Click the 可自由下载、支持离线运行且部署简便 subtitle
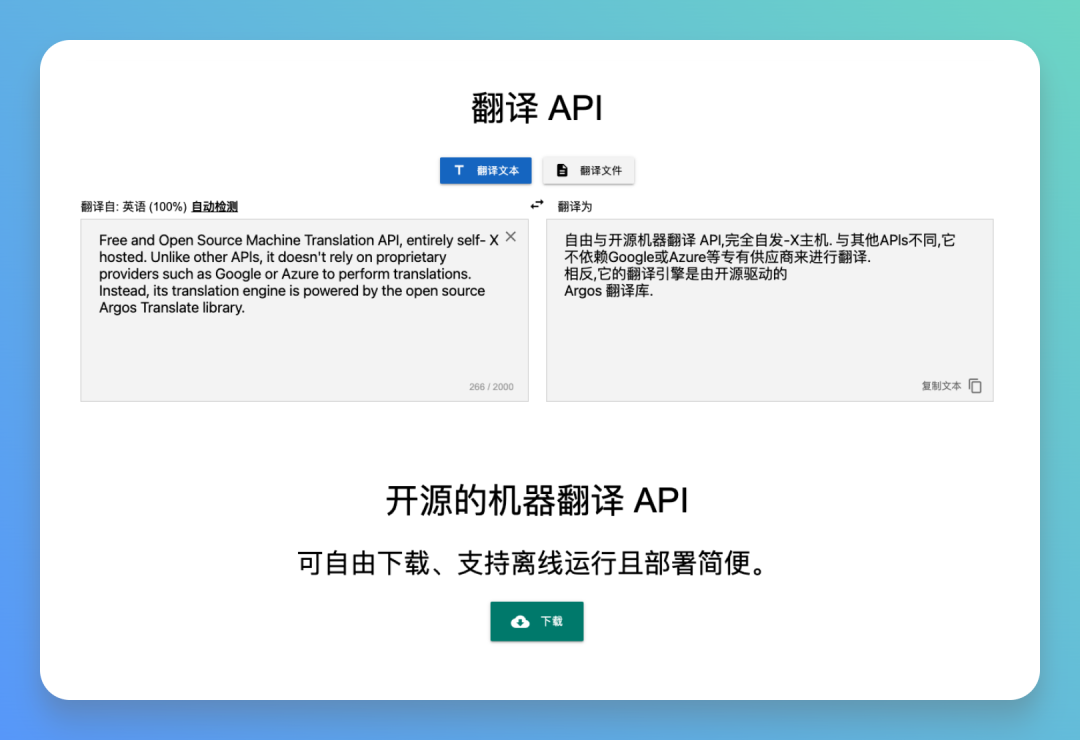 click(532, 564)
